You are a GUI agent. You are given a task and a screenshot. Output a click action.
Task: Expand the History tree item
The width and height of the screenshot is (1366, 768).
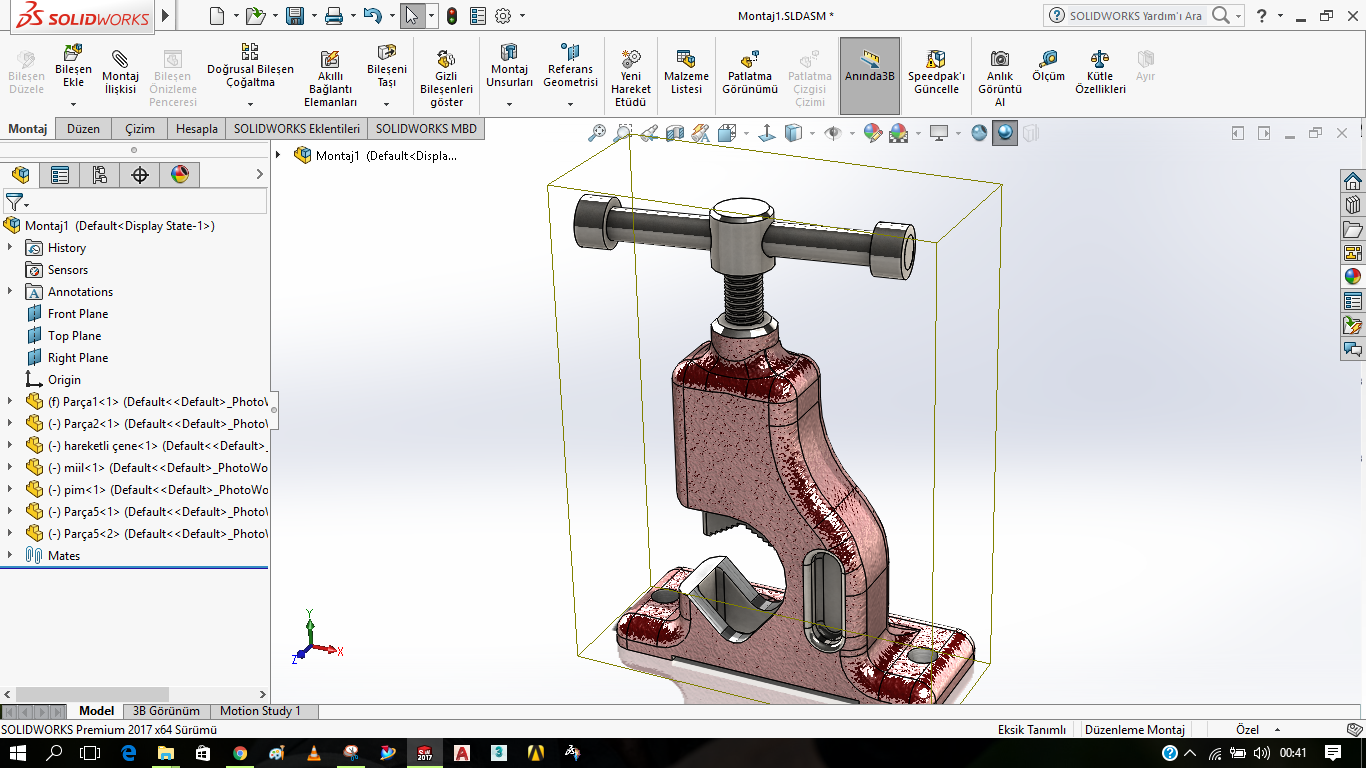[10, 247]
